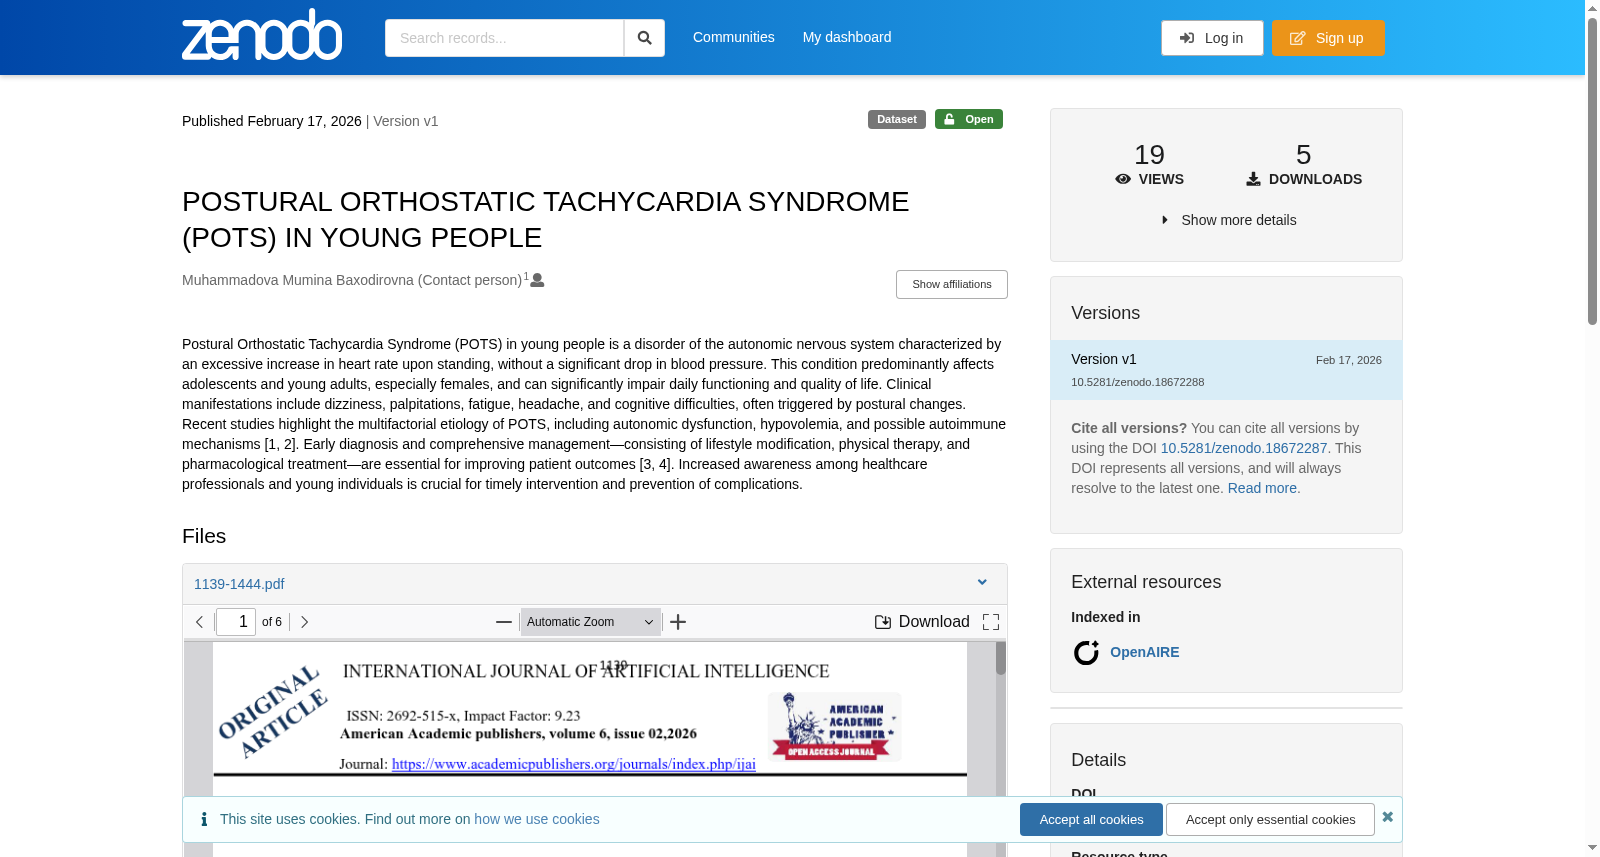The height and width of the screenshot is (857, 1600).
Task: Open the OpenAIRE link
Action: click(x=1145, y=652)
